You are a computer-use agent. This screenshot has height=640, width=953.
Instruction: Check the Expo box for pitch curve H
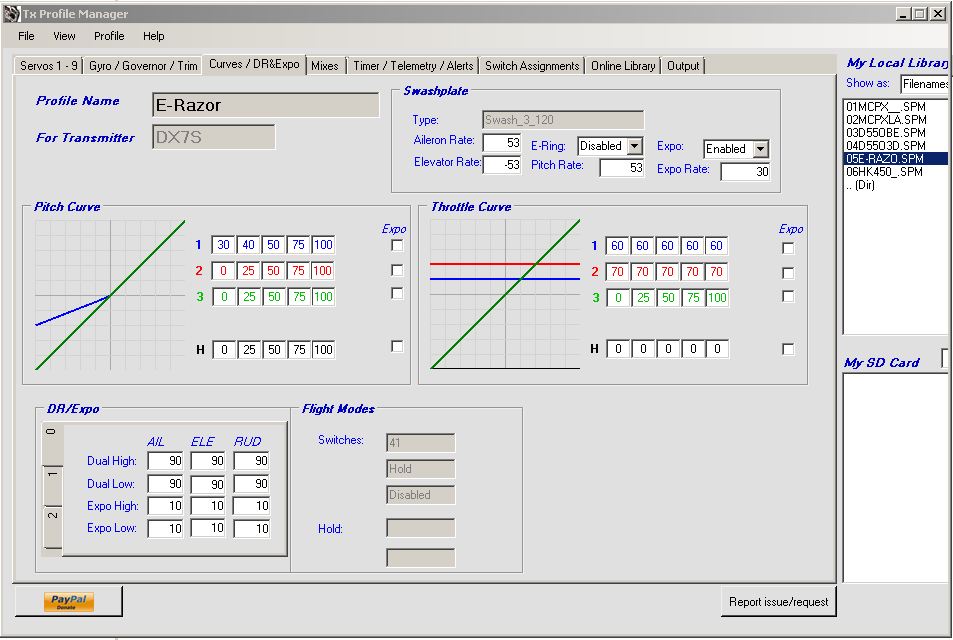coord(397,347)
